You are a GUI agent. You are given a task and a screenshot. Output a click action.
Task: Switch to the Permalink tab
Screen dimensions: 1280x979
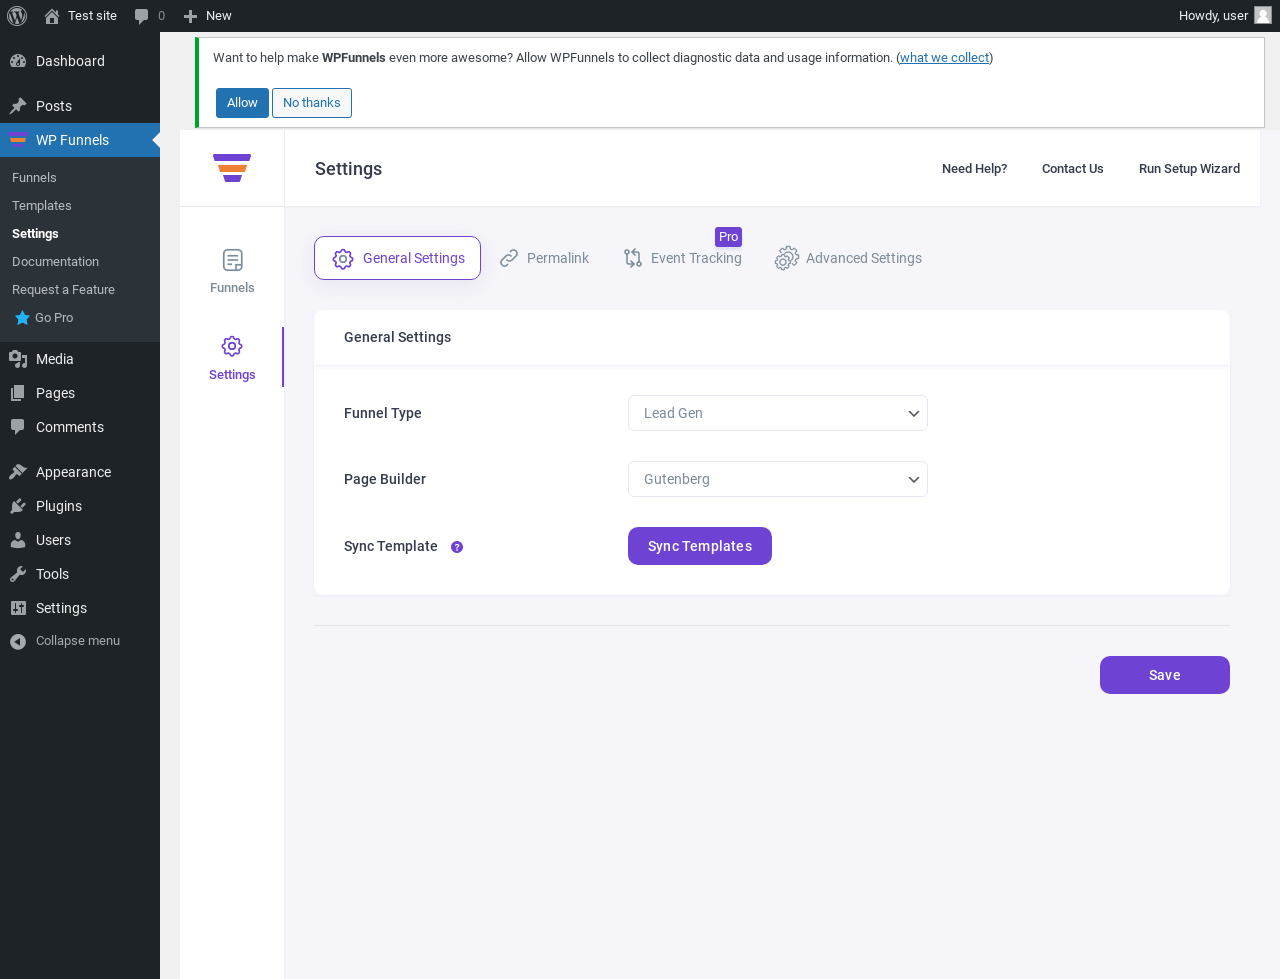(x=545, y=258)
